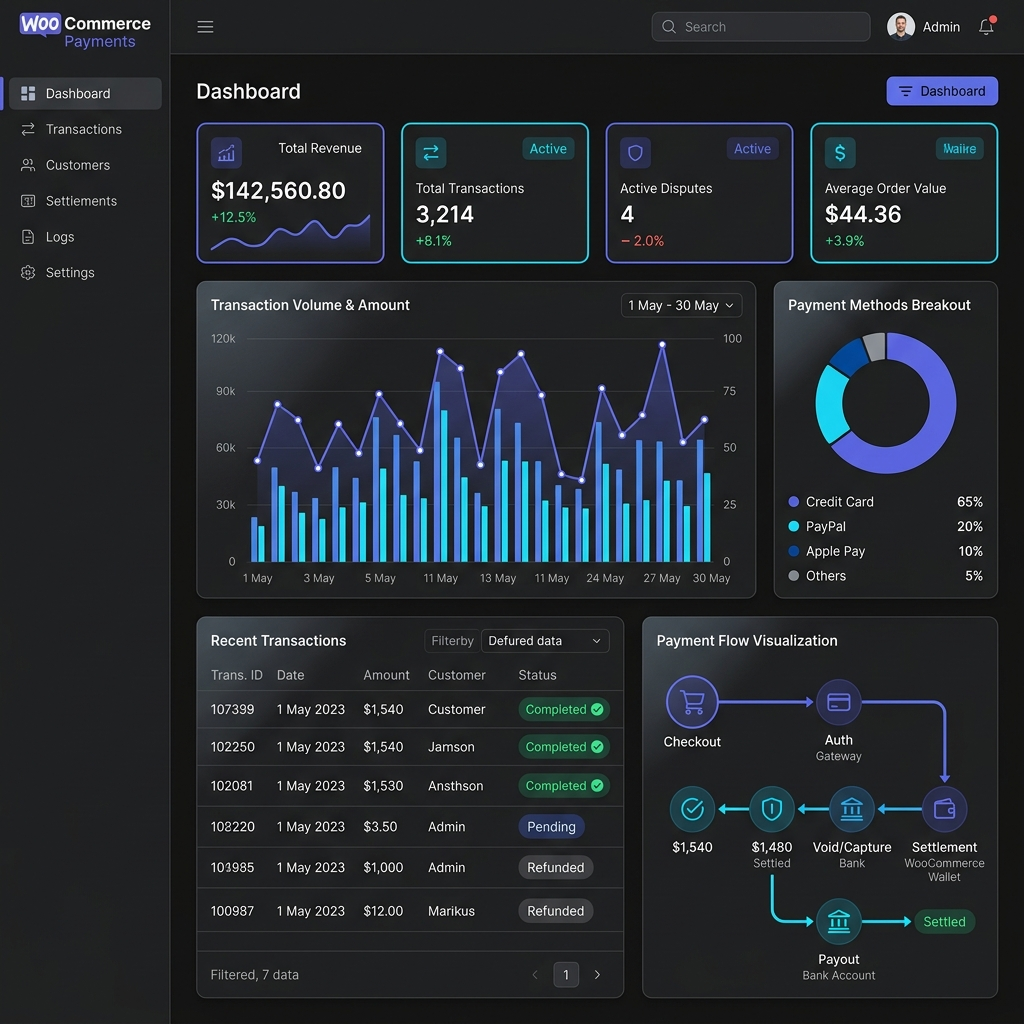Click the Active Disputes shield icon
Screen dimensions: 1024x1024
pyautogui.click(x=635, y=153)
